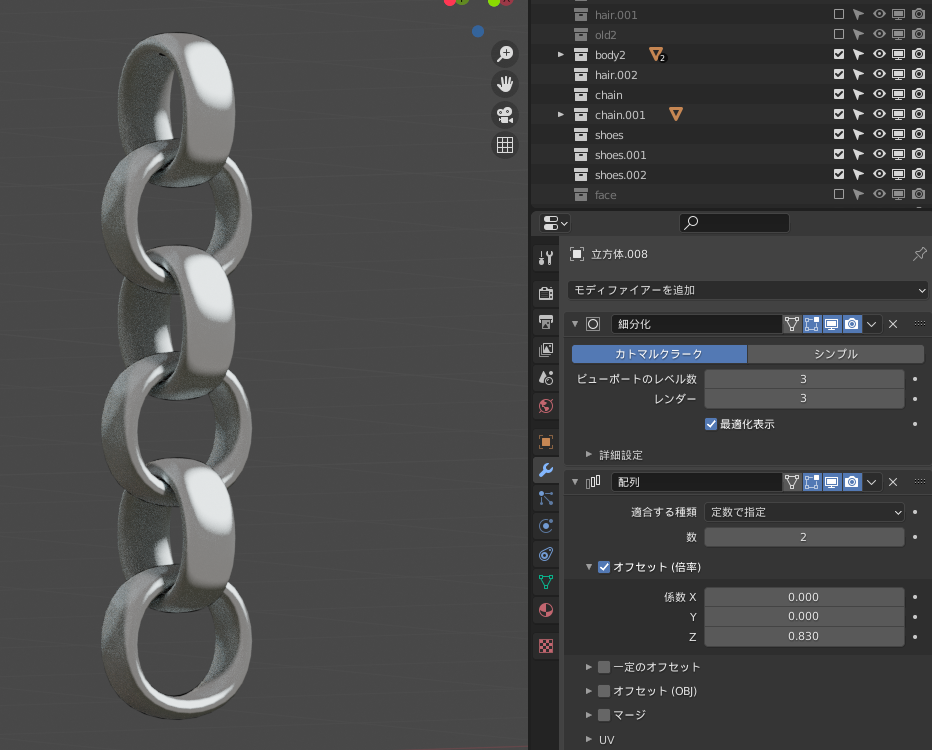
Task: Enable マージ checkbox
Action: pyautogui.click(x=604, y=714)
